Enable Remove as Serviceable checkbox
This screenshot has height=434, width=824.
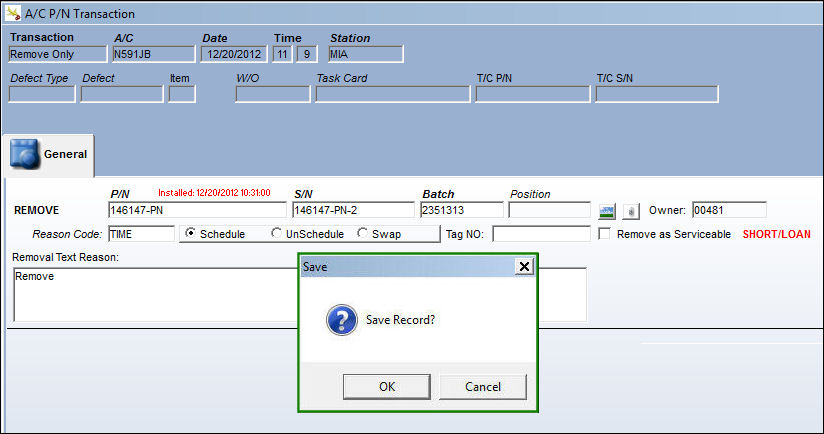pos(604,234)
